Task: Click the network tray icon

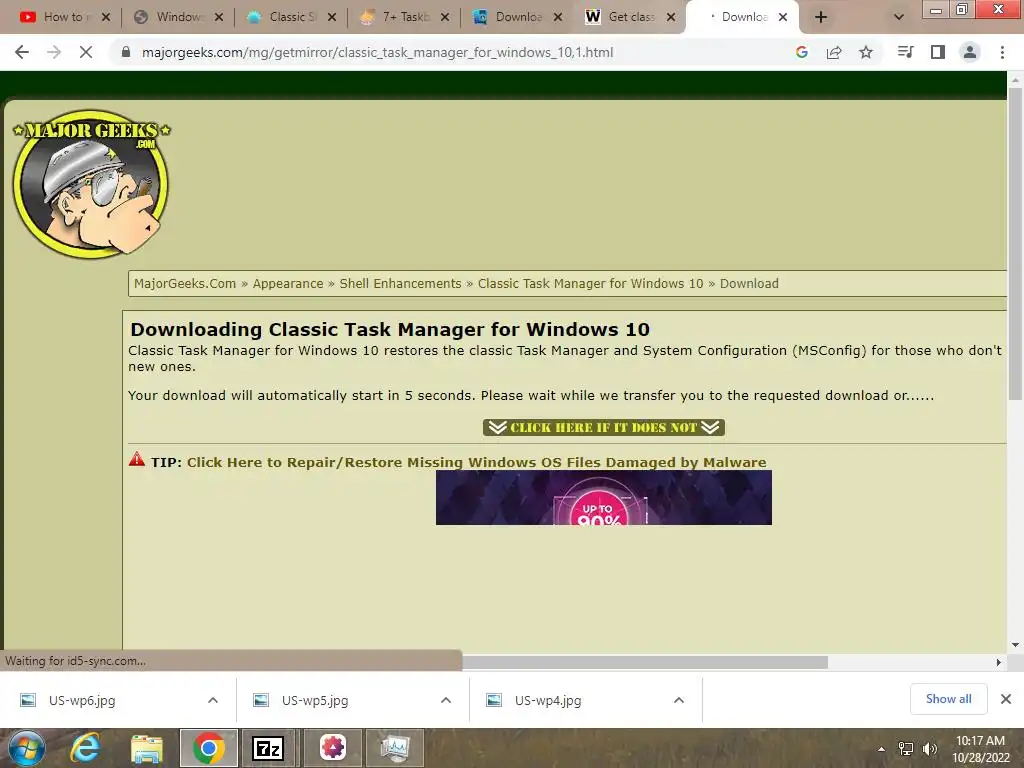Action: click(906, 749)
